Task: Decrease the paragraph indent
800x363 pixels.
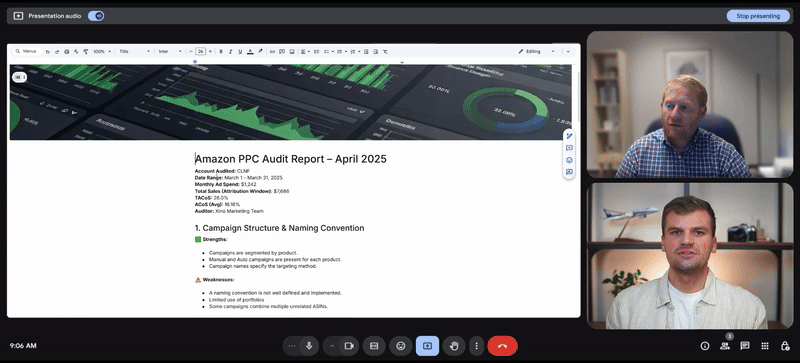Action: pos(366,52)
